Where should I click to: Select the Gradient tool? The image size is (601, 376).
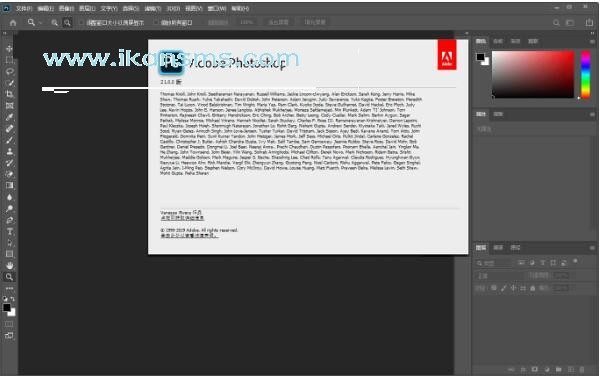tap(9, 186)
